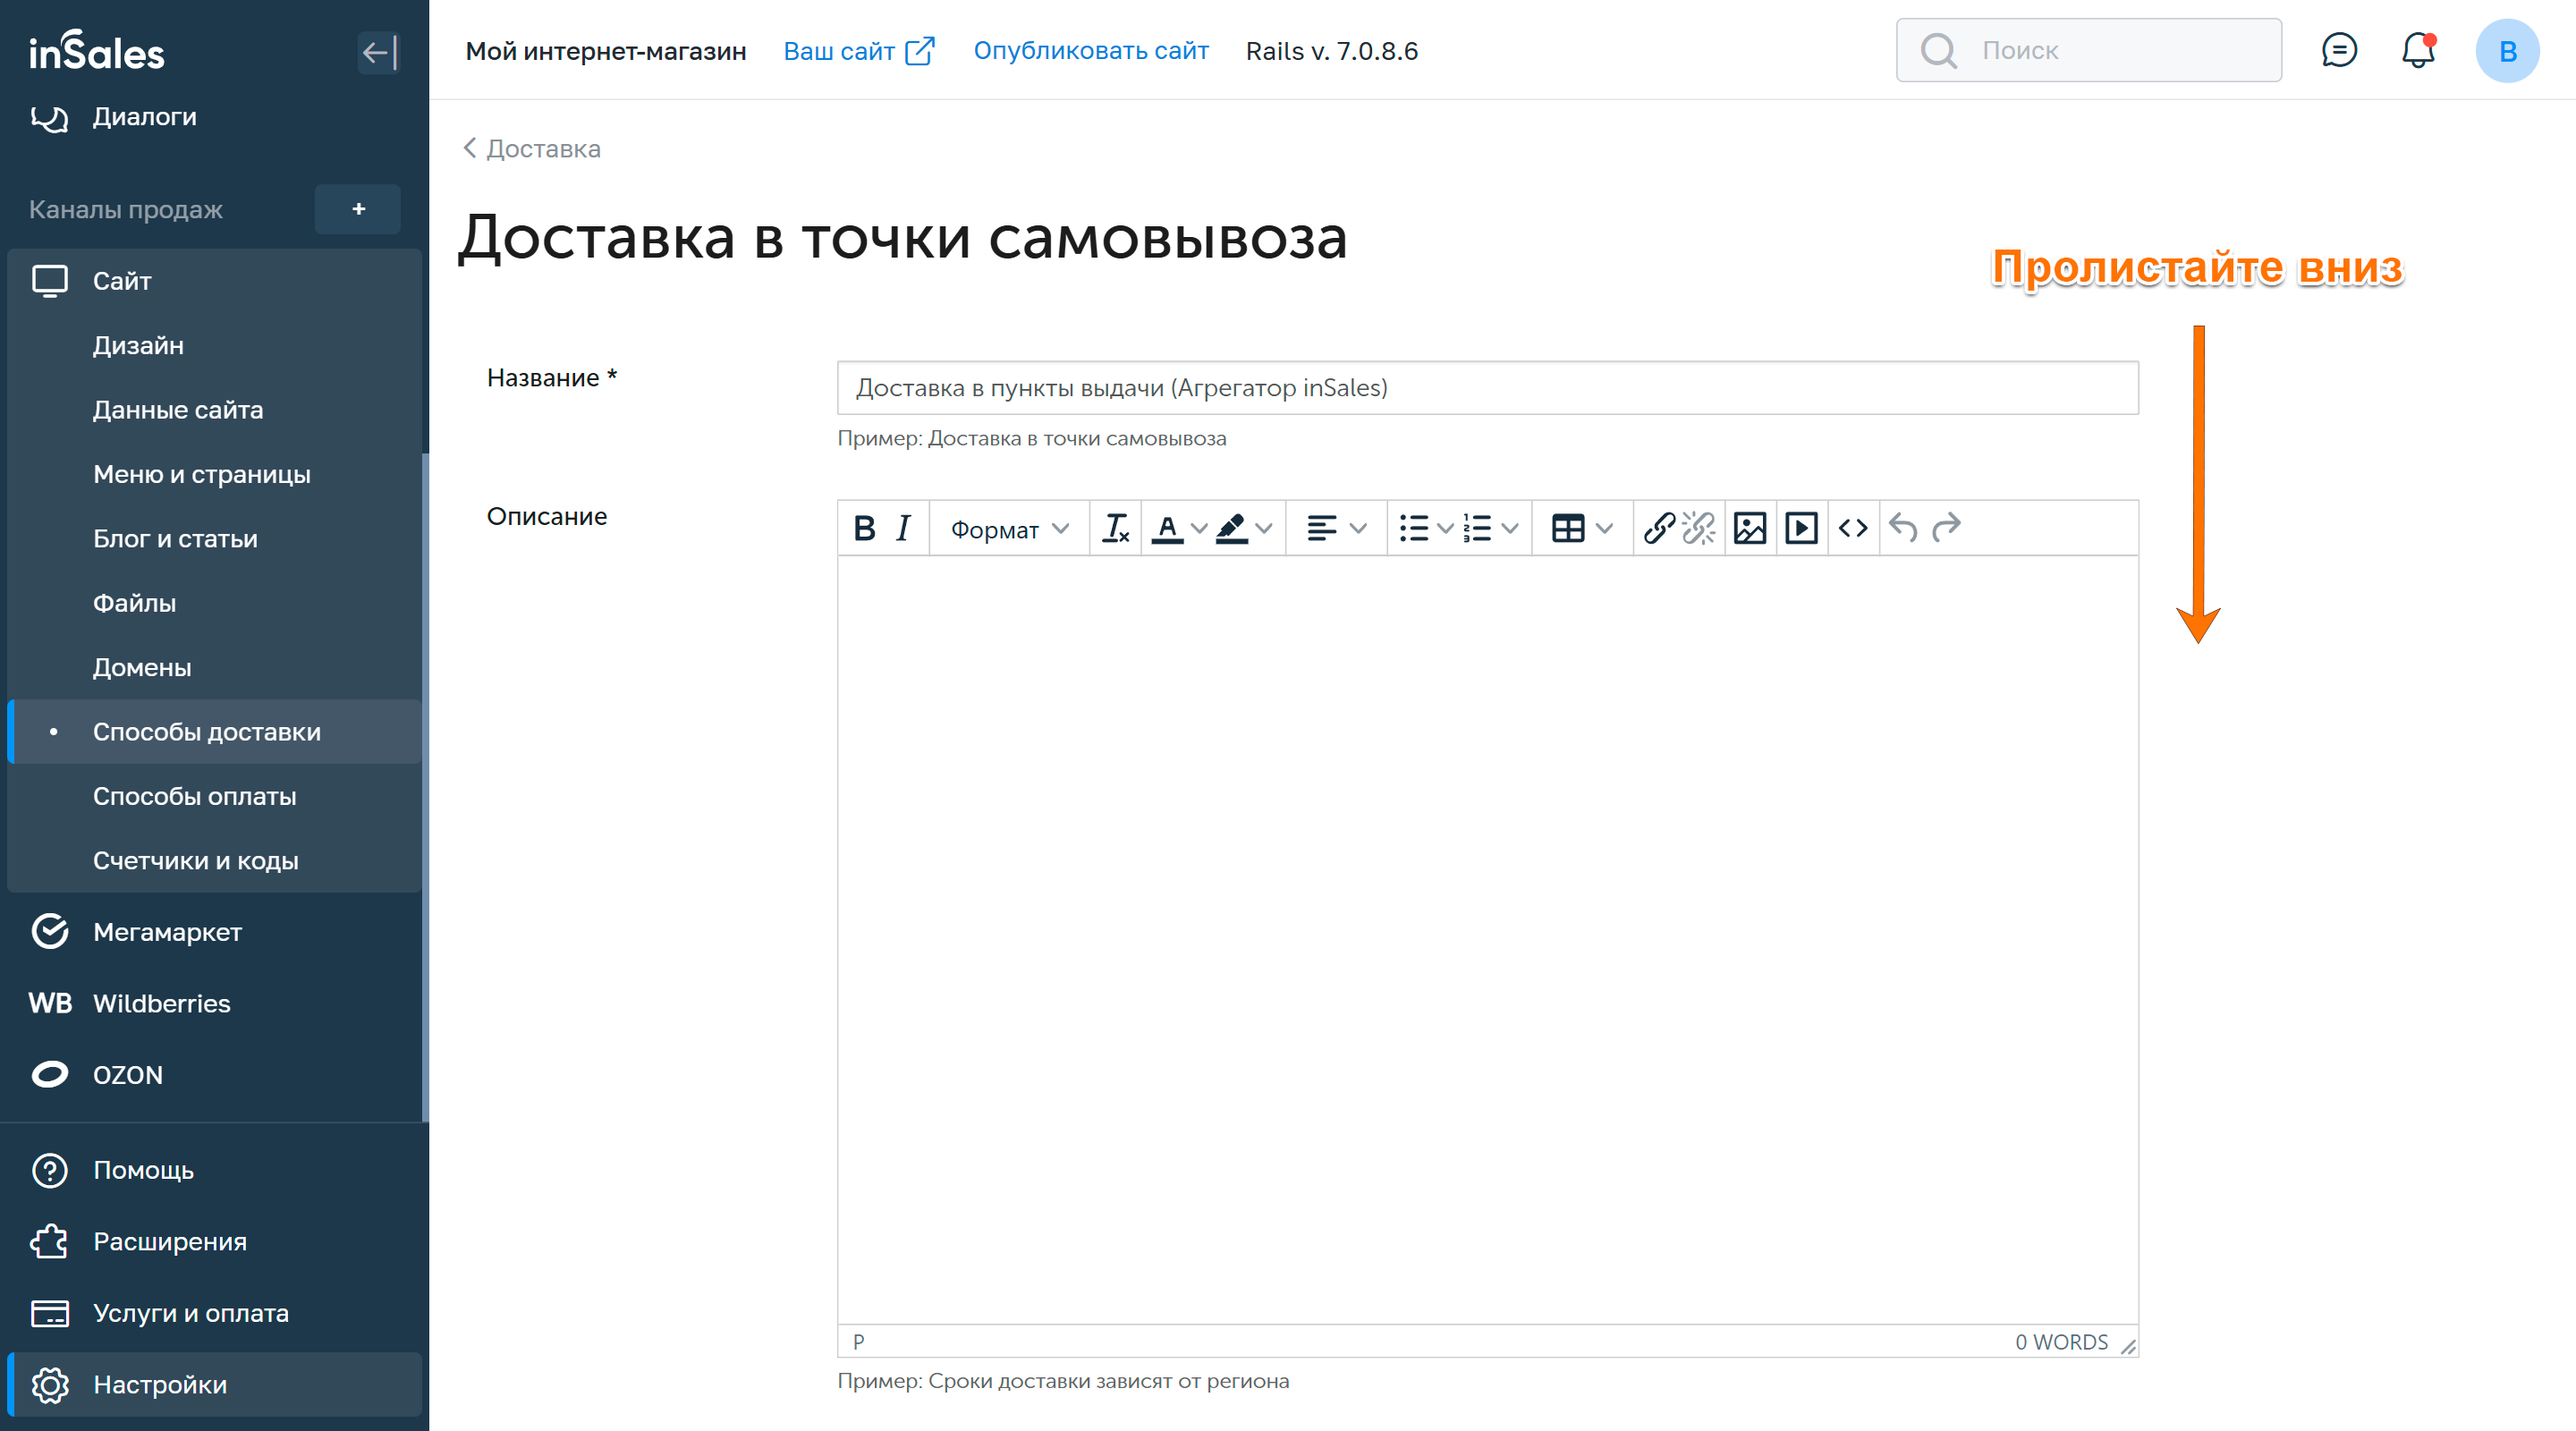Click the Название input field
2576x1431 pixels.
pyautogui.click(x=1487, y=388)
